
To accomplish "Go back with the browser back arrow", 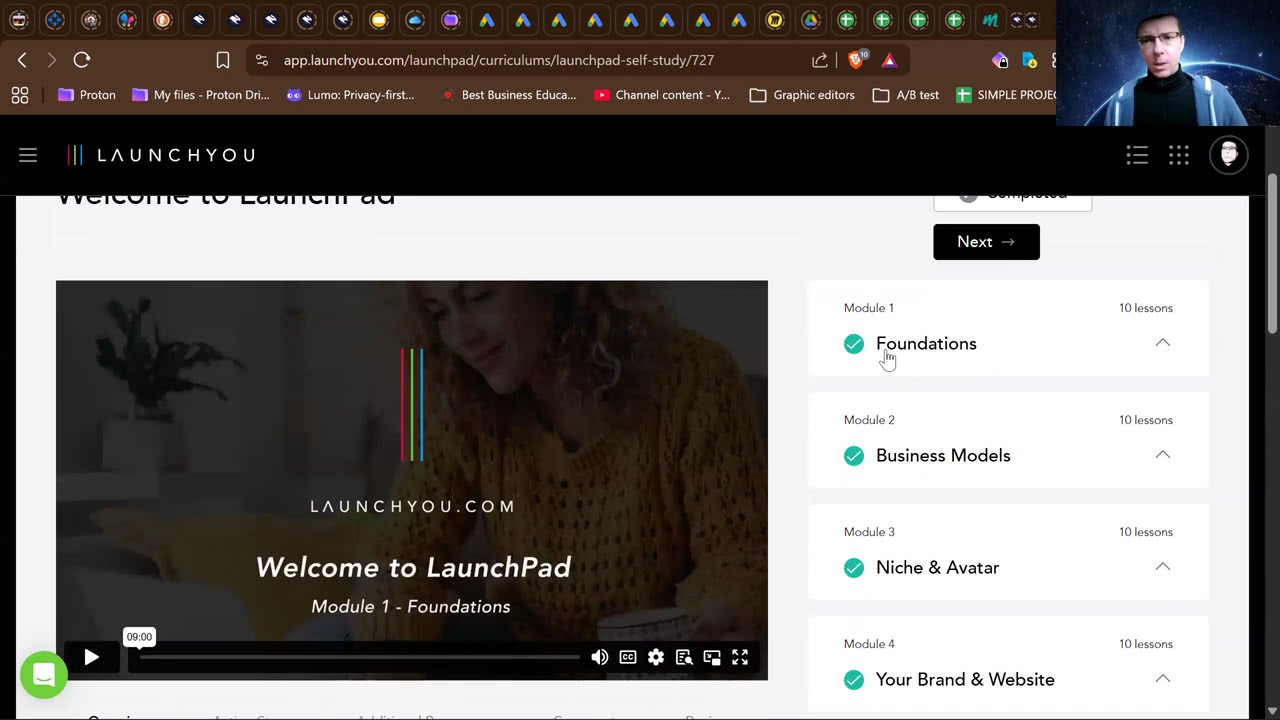I will coord(22,60).
